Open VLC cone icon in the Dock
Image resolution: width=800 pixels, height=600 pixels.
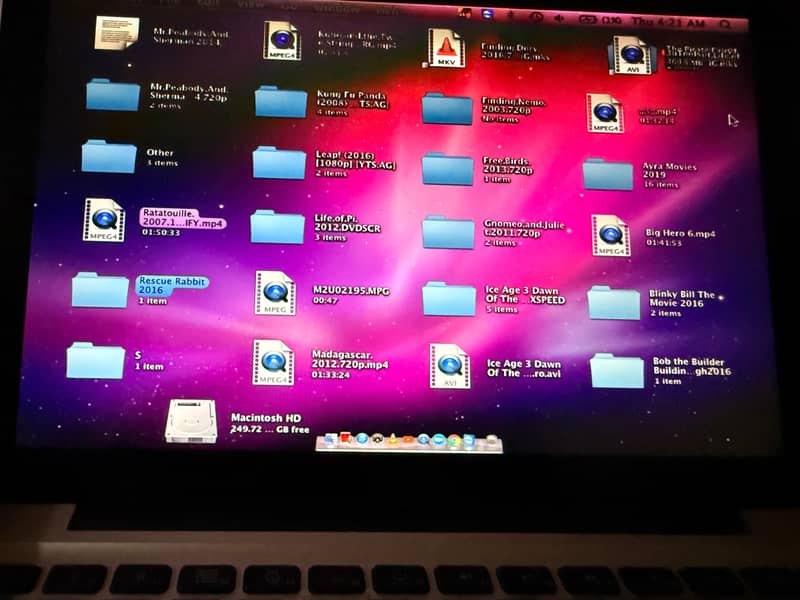point(393,440)
